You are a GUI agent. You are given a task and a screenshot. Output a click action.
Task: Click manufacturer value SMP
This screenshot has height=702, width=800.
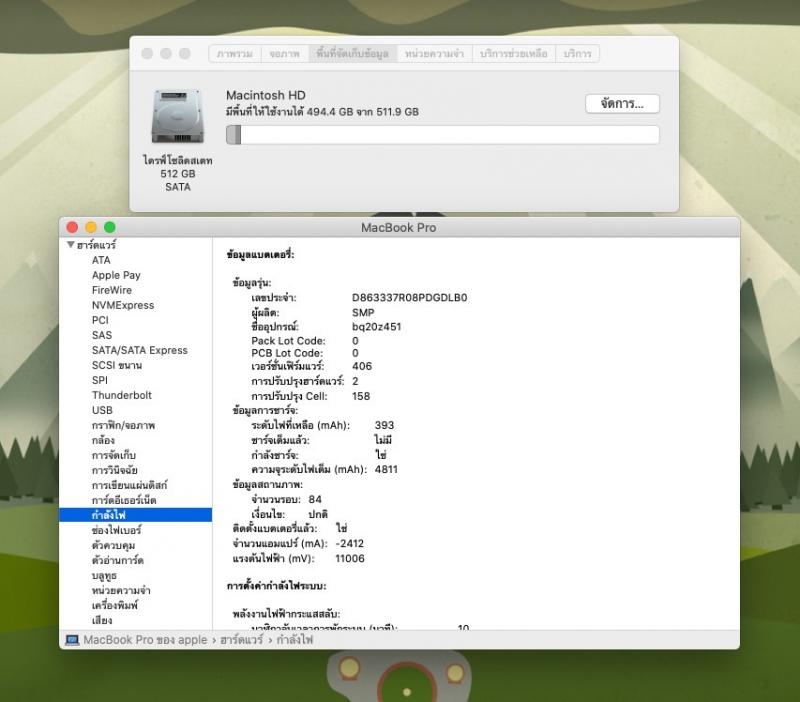click(x=363, y=312)
